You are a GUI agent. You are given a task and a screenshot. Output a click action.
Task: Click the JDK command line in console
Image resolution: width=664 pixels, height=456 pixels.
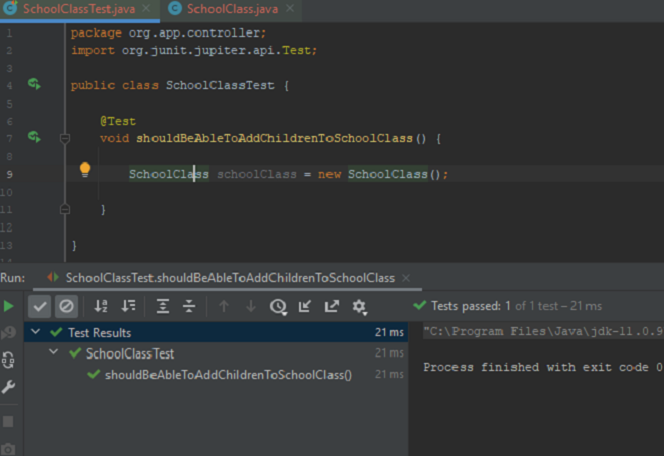[543, 331]
